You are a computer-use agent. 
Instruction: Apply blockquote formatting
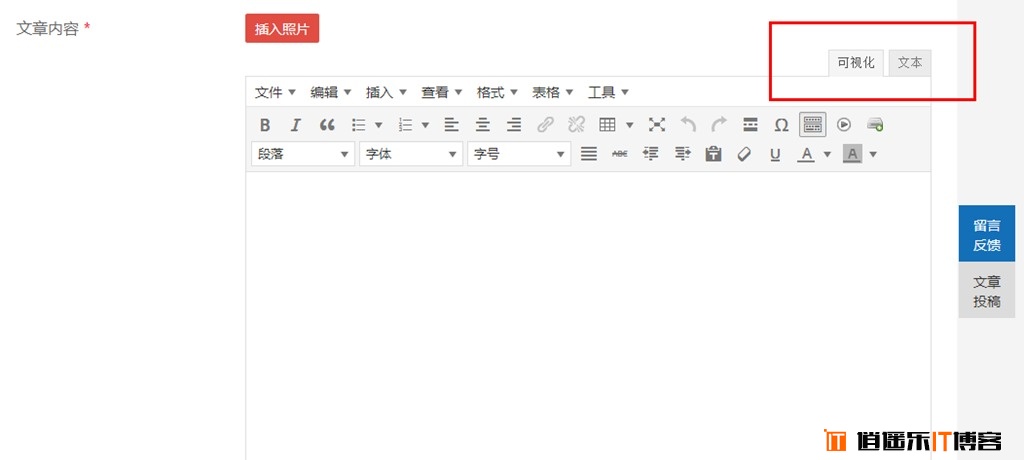(327, 125)
